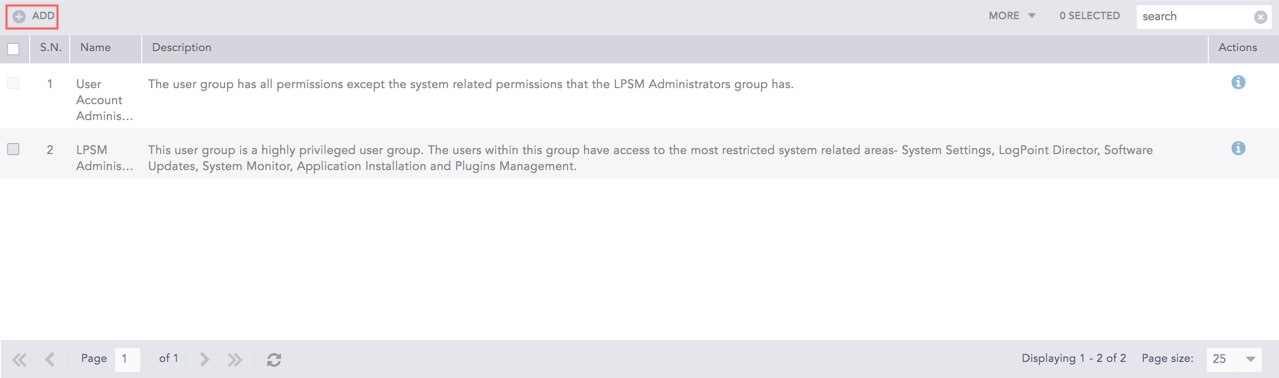The height and width of the screenshot is (378, 1279).
Task: Click serial number 2 cell
Action: click(50, 150)
